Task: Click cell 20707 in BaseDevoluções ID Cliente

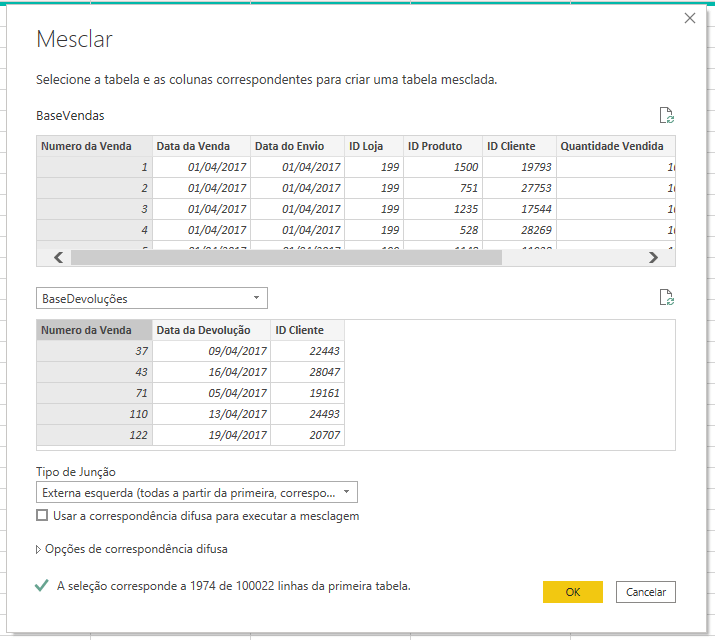Action: [x=308, y=435]
